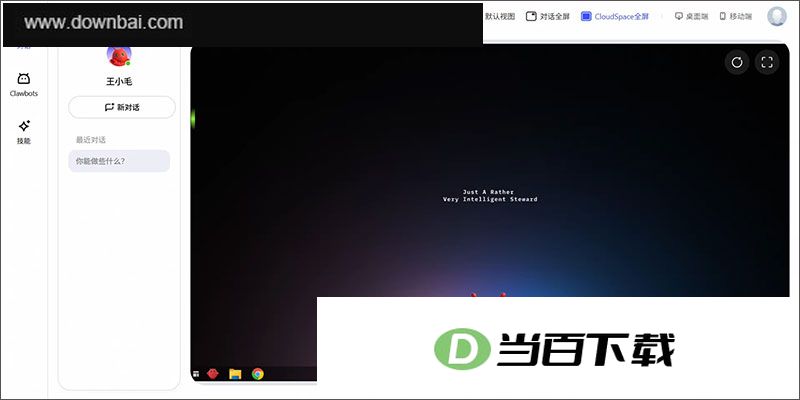The width and height of the screenshot is (800, 400).
Task: Open the Clawbots section in sidebar
Action: pyautogui.click(x=23, y=84)
